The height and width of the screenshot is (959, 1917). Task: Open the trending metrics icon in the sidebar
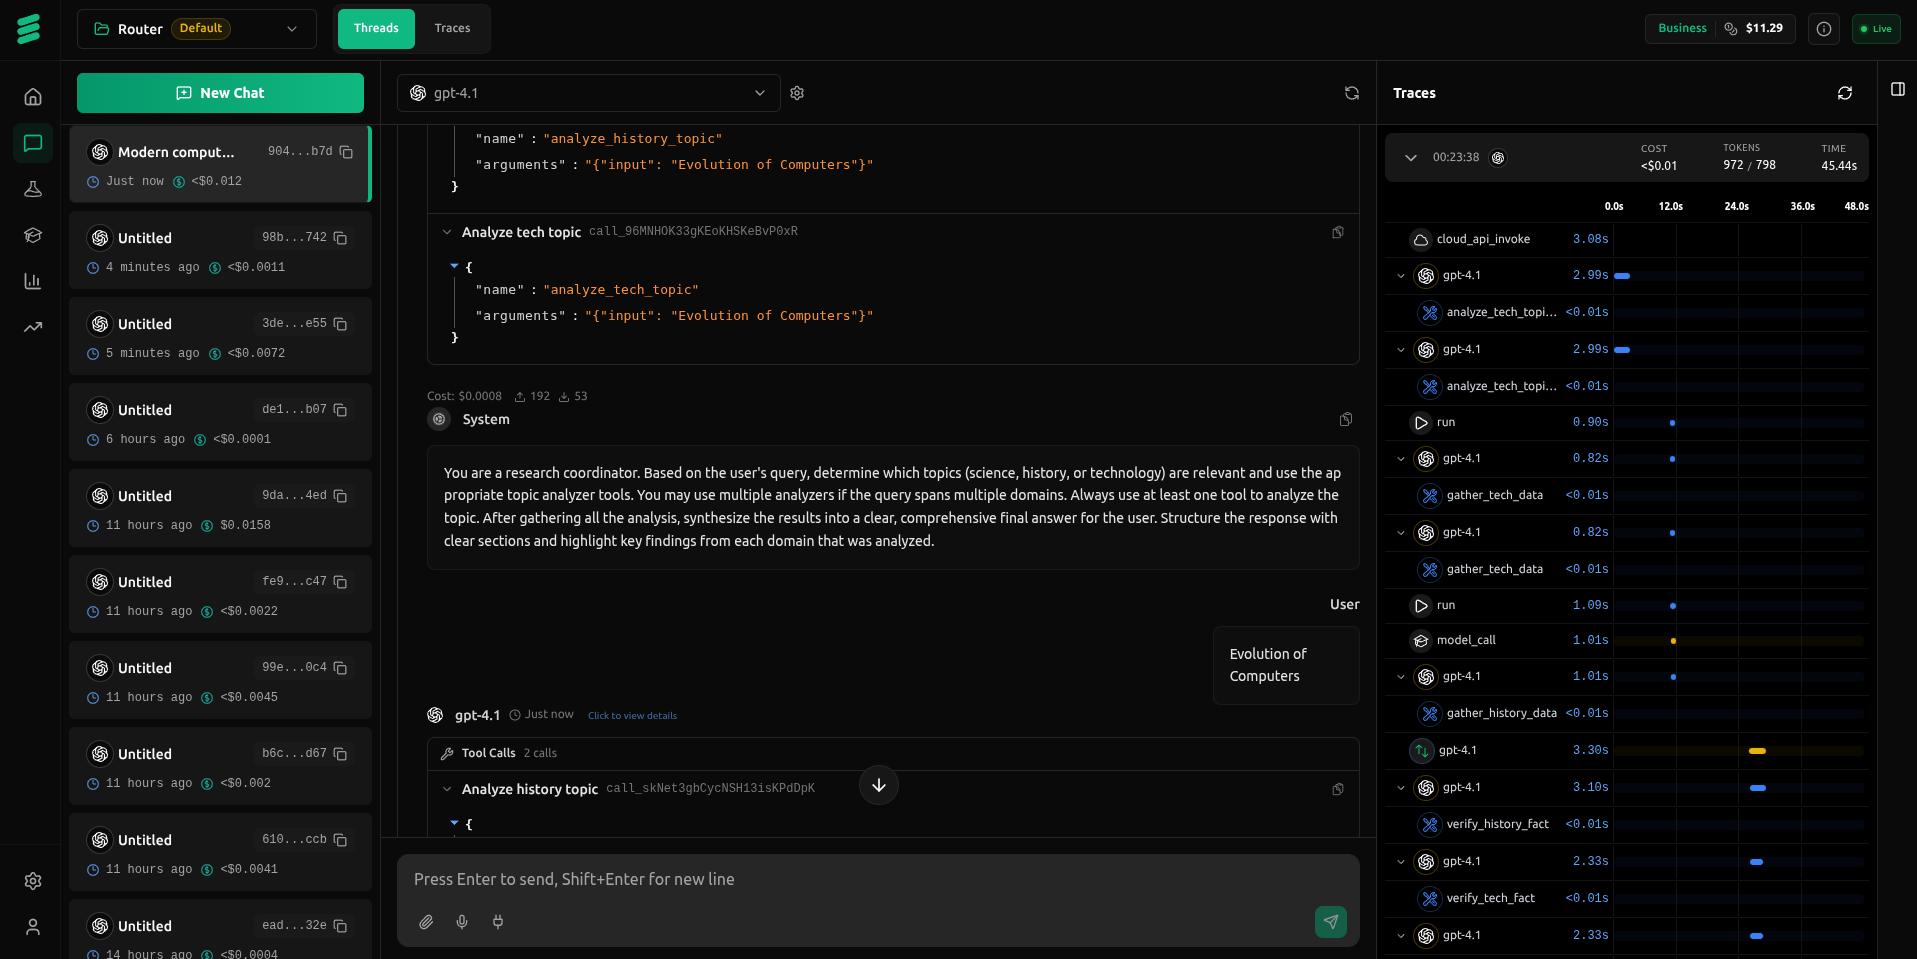(33, 327)
